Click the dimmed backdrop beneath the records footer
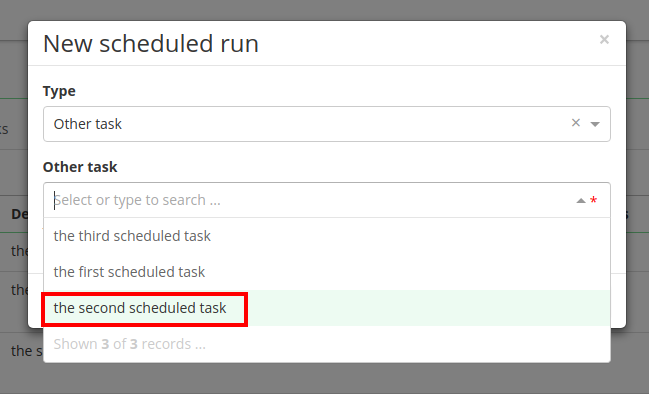This screenshot has width=649, height=394. [x=324, y=379]
